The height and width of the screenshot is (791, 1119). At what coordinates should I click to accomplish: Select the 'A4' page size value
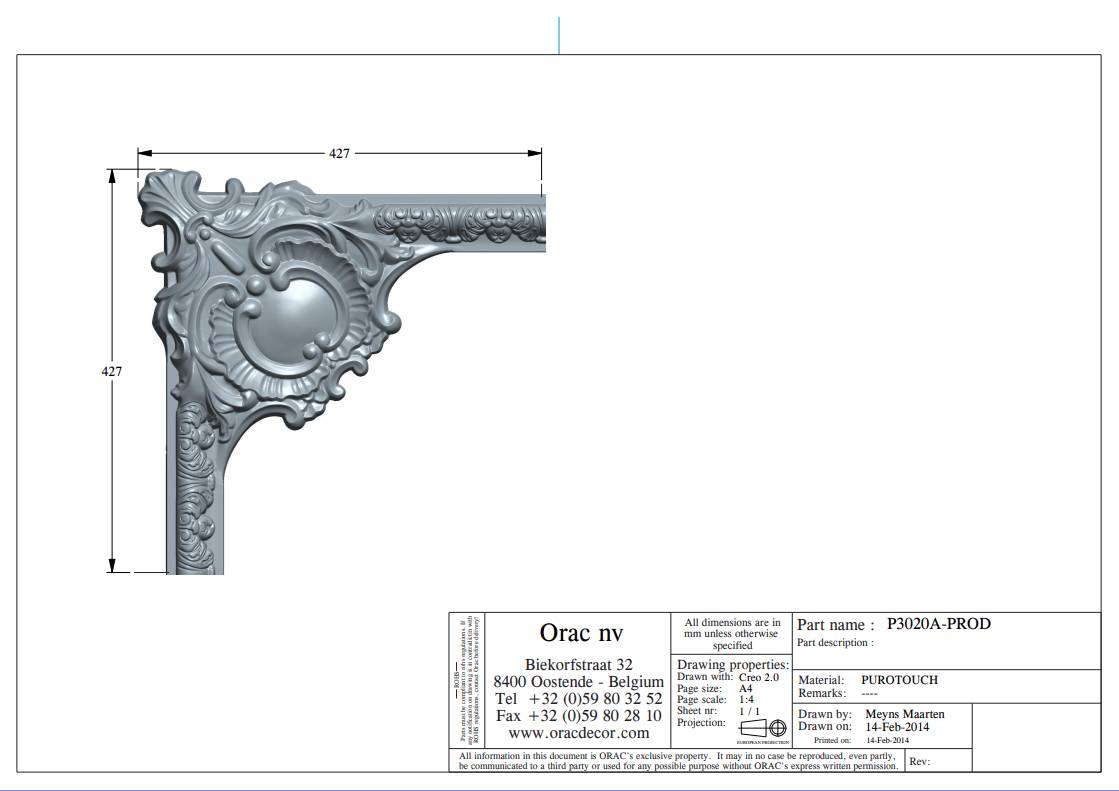[x=746, y=688]
